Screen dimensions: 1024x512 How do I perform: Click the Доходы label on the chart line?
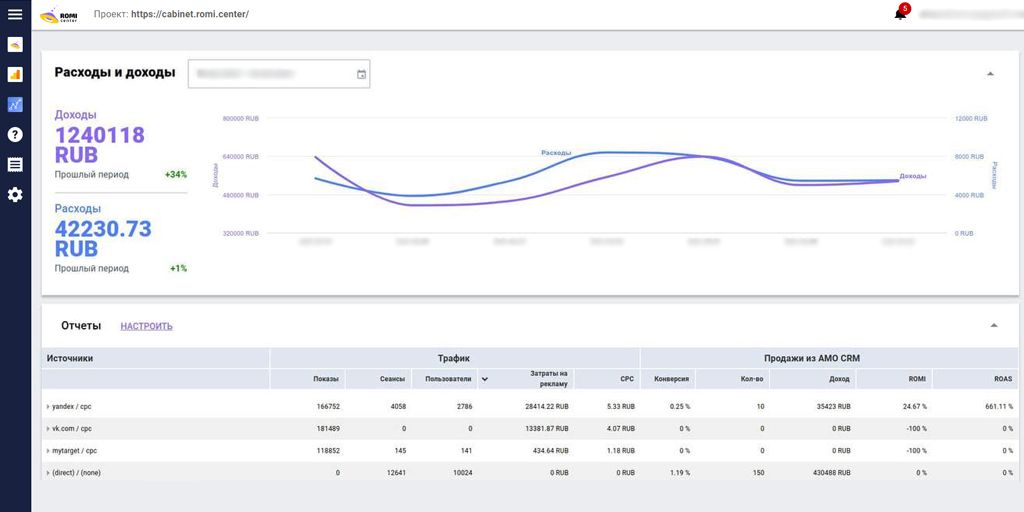click(x=913, y=176)
